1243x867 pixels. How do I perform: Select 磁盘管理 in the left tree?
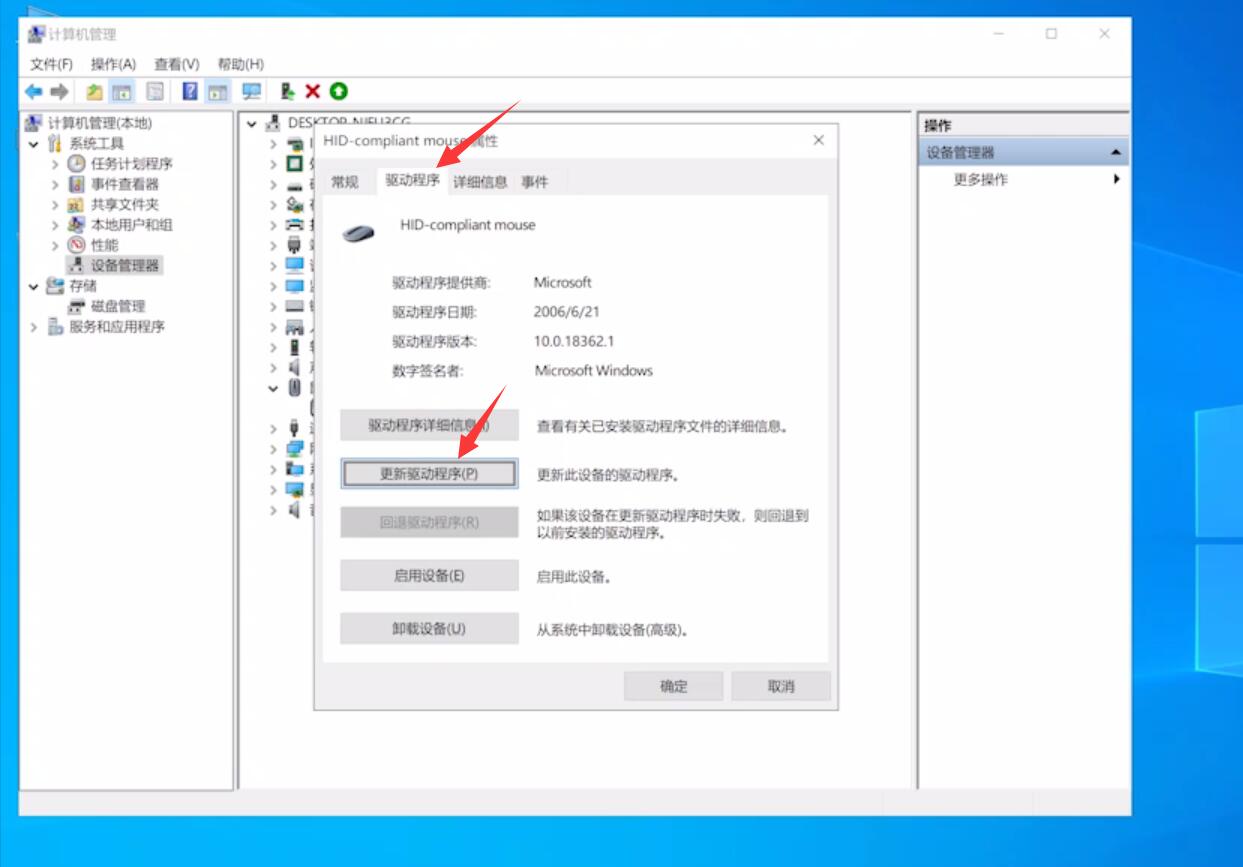point(117,306)
